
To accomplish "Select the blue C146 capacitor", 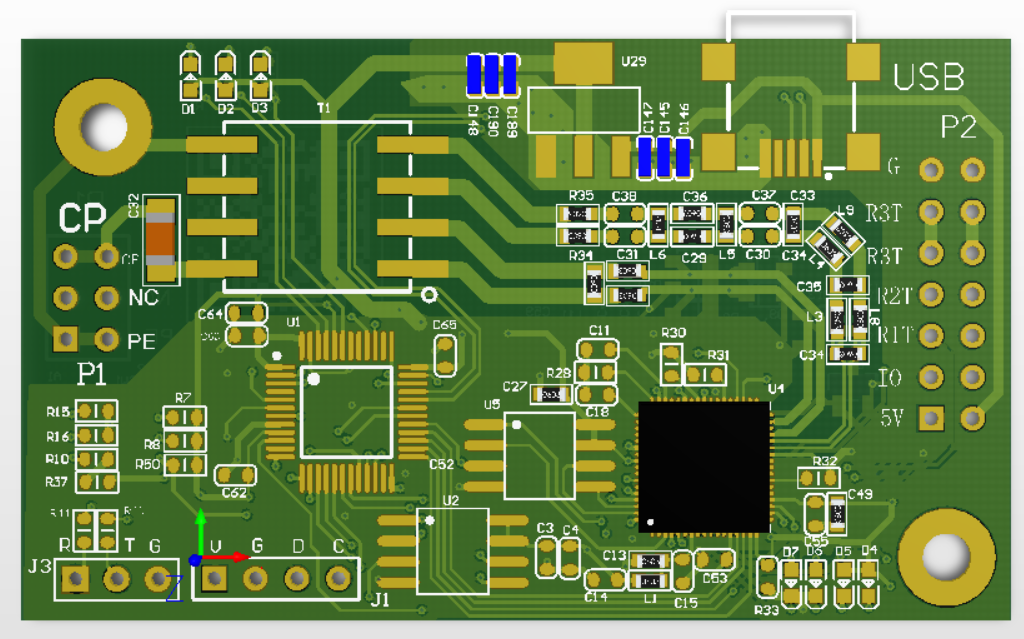I will (683, 157).
